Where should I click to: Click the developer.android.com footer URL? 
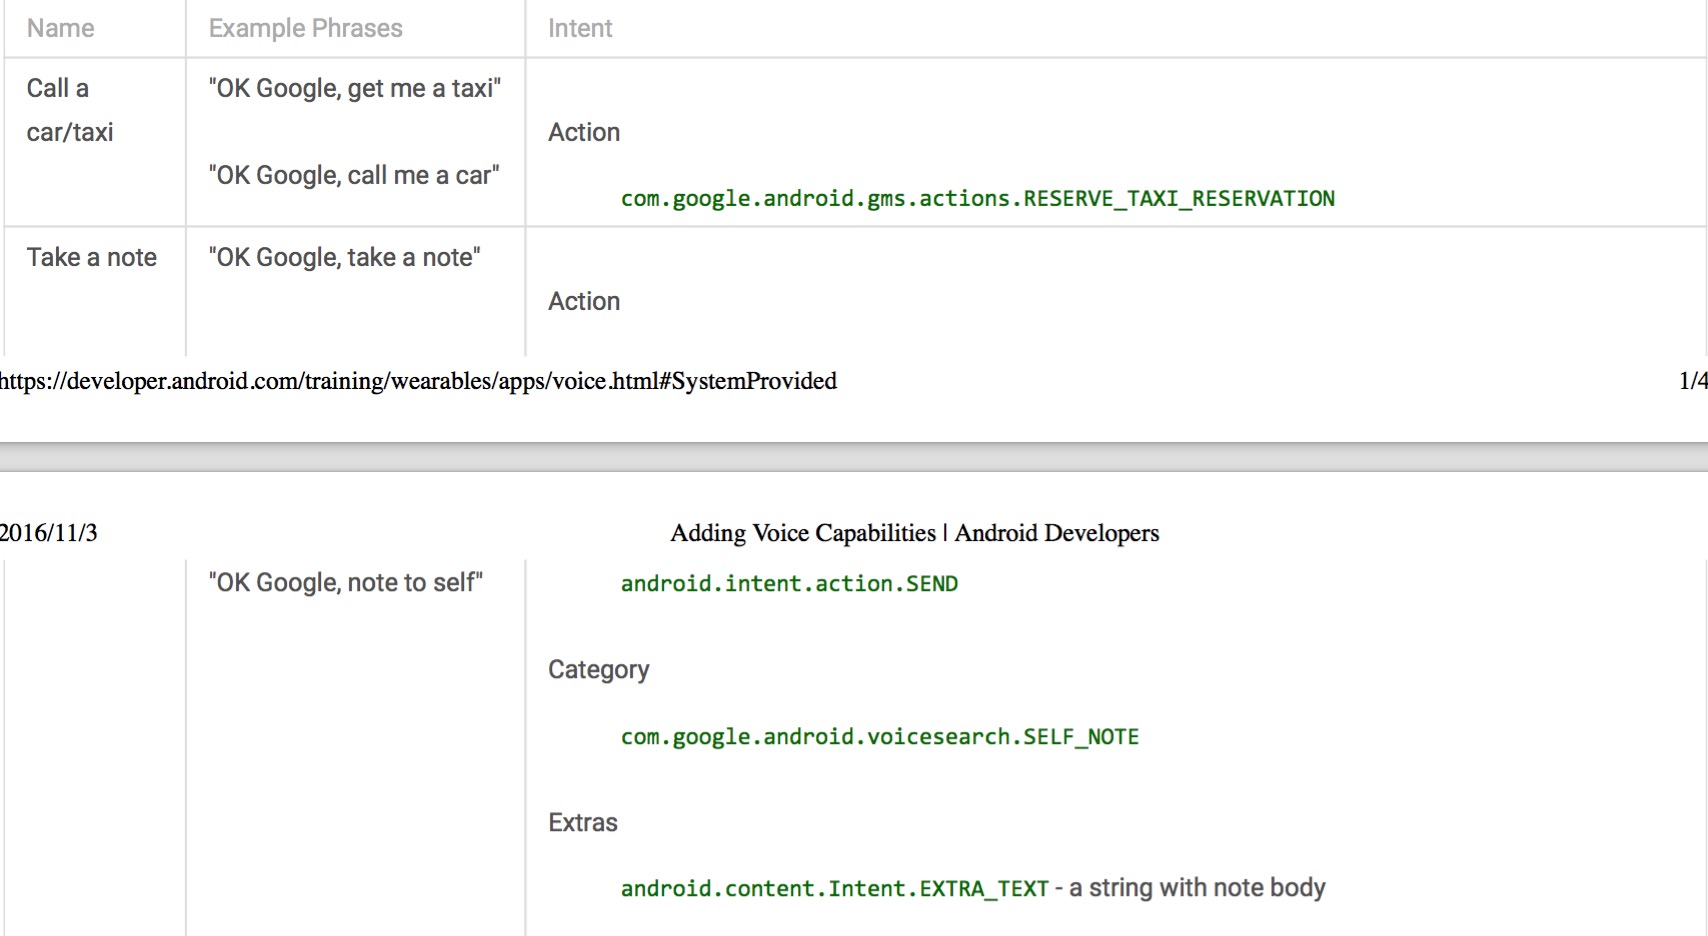pos(418,381)
